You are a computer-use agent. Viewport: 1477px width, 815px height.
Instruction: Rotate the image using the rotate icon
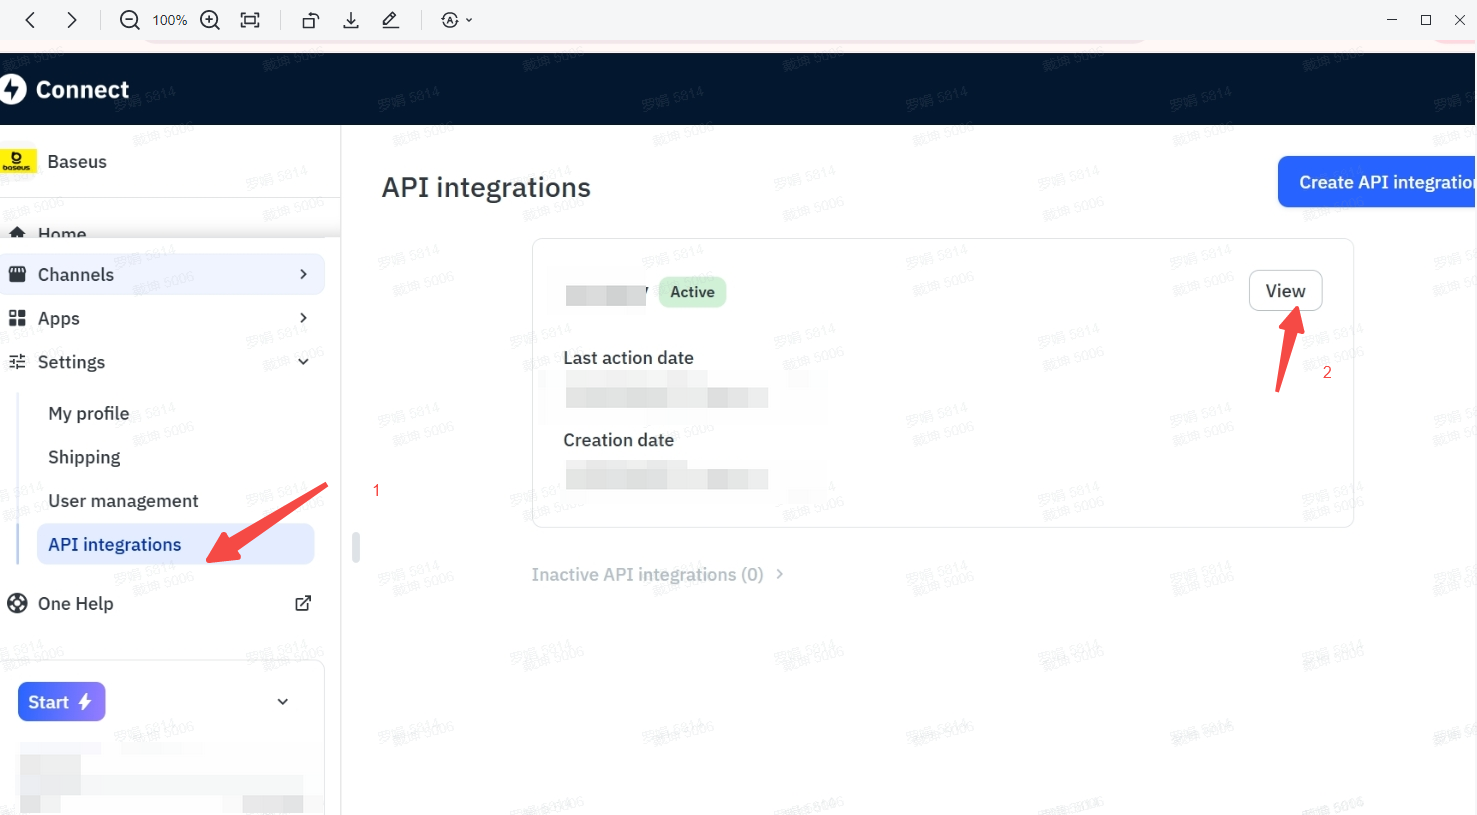(x=310, y=20)
